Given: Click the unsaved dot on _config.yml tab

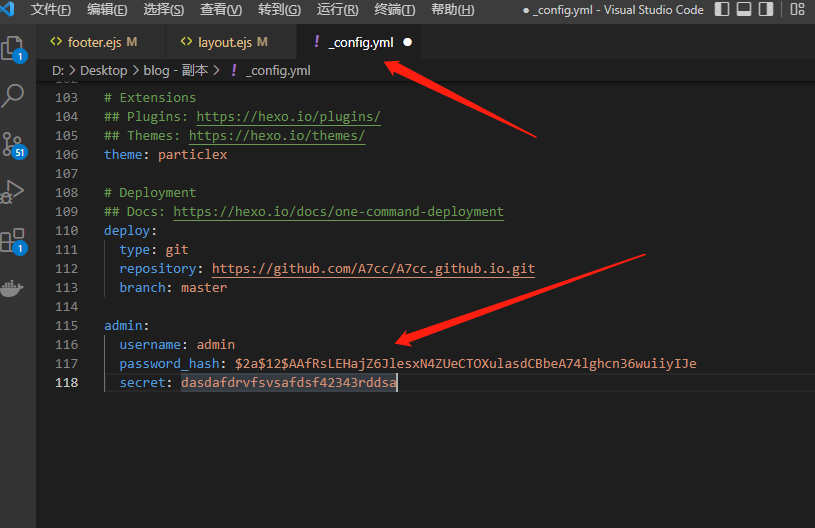Looking at the screenshot, I should coord(408,42).
